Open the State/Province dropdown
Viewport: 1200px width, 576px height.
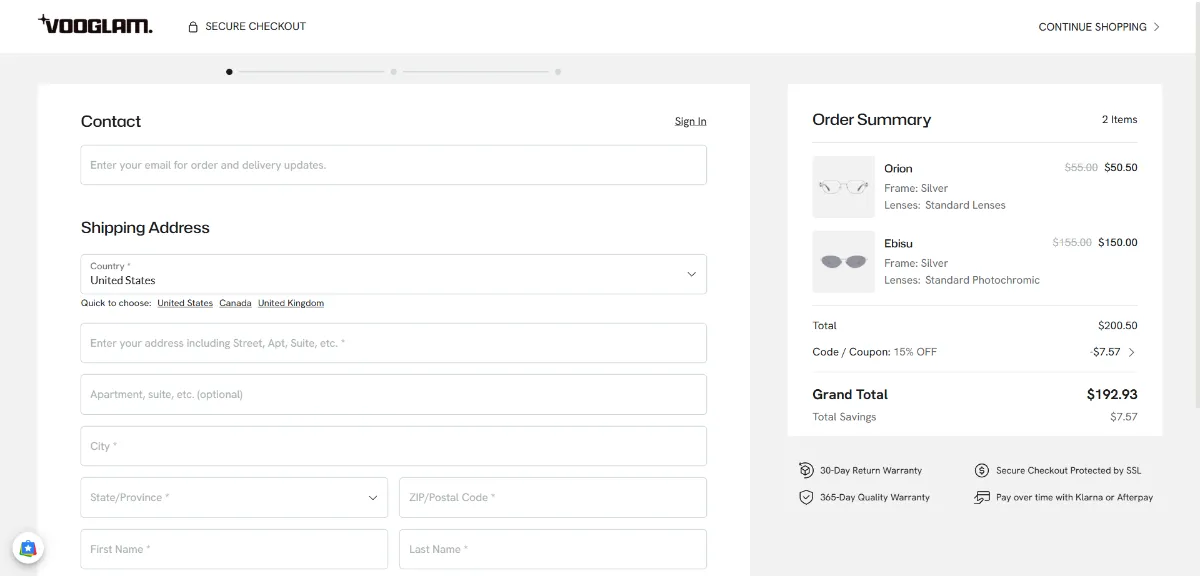tap(234, 497)
